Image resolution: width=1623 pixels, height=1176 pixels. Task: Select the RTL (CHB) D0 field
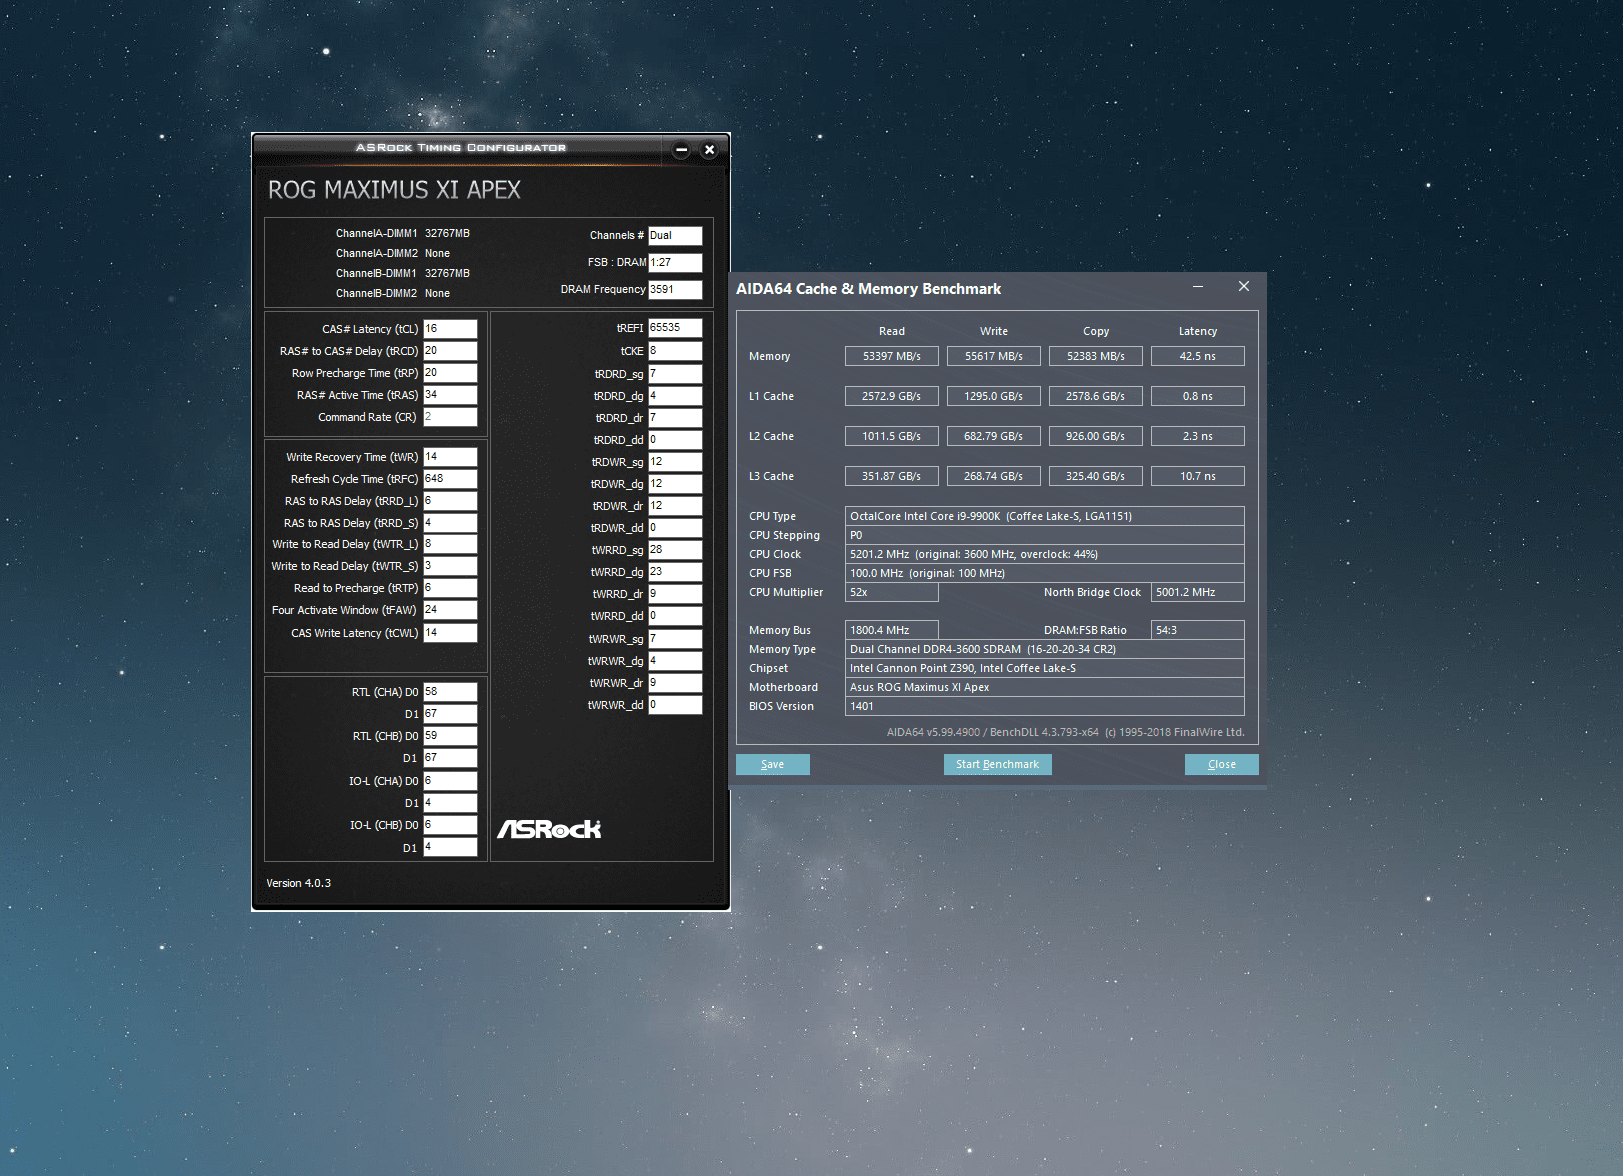[450, 736]
